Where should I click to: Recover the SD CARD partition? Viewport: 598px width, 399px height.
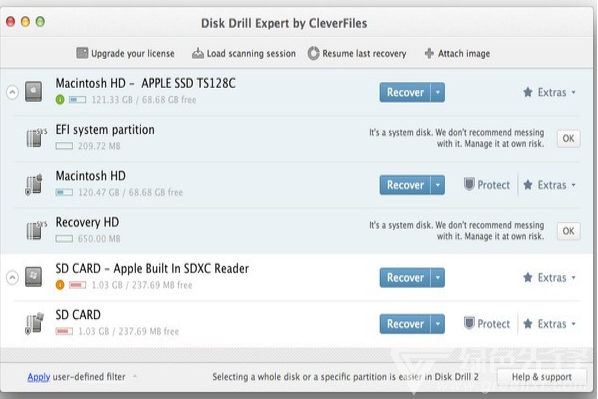click(405, 324)
